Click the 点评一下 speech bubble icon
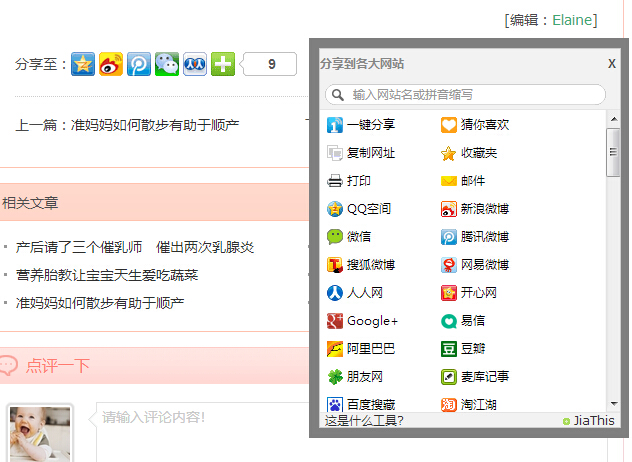This screenshot has width=632, height=462. pyautogui.click(x=9, y=365)
